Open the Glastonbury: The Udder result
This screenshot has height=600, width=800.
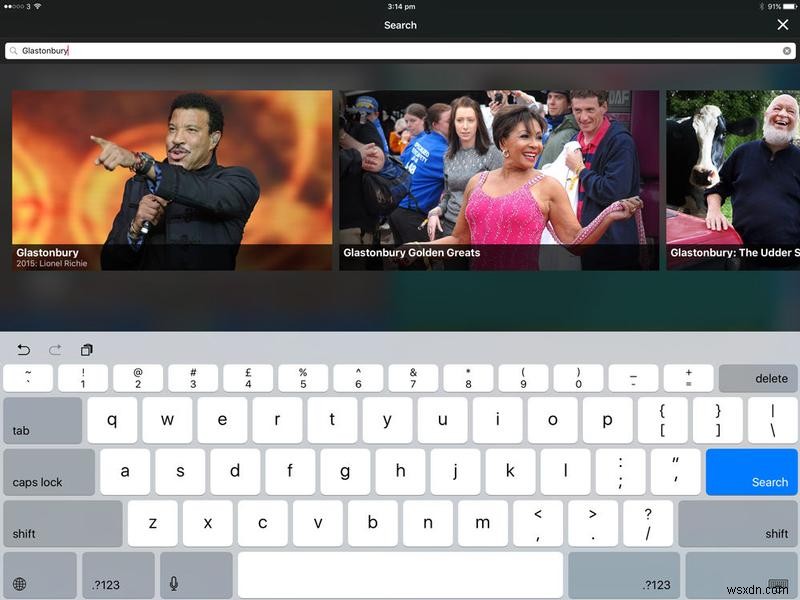tap(733, 180)
